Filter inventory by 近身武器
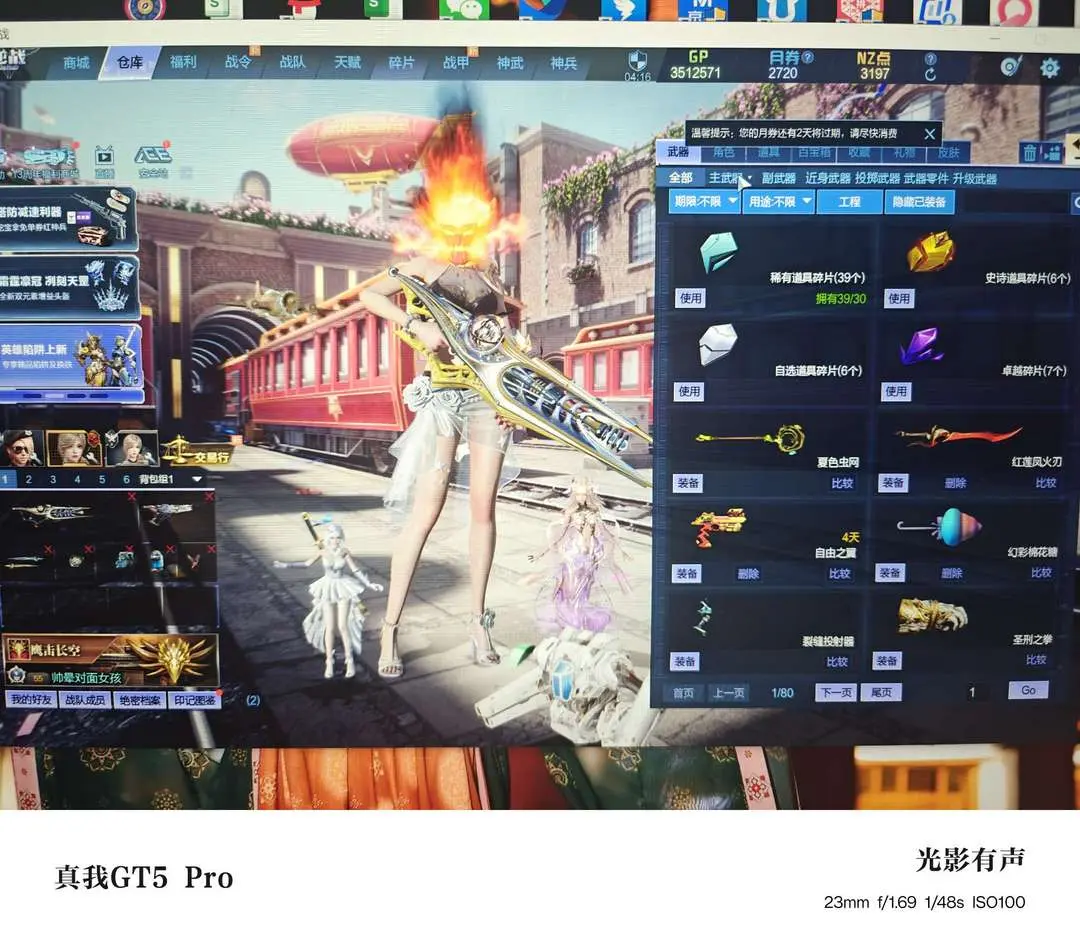 (x=828, y=178)
